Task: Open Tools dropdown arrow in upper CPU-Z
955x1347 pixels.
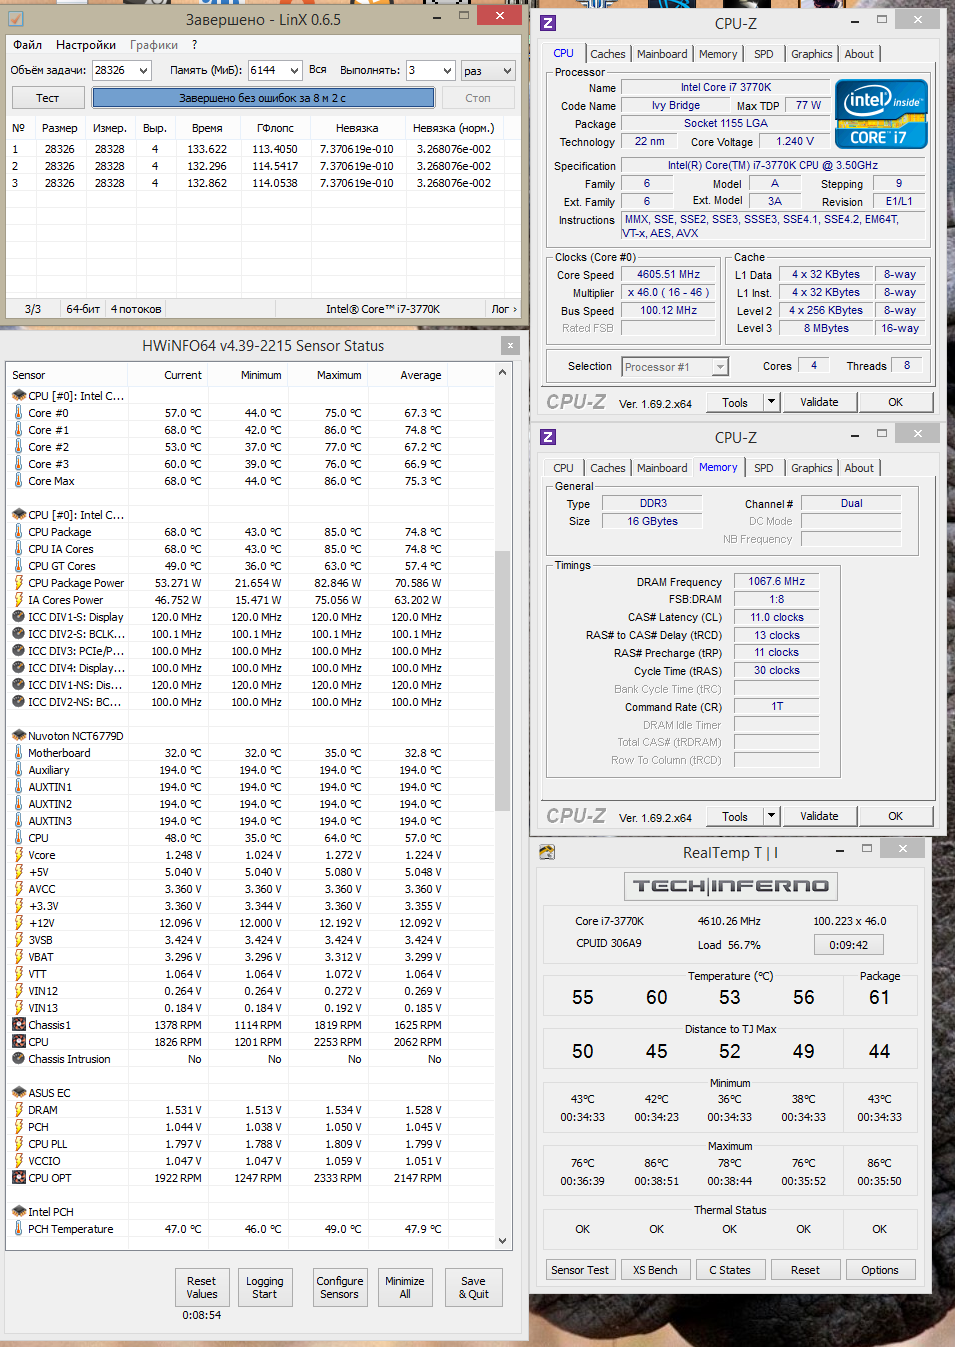Action: coord(771,402)
